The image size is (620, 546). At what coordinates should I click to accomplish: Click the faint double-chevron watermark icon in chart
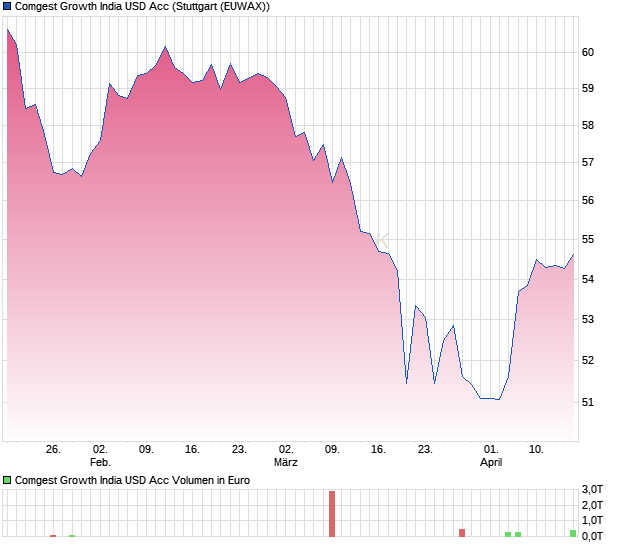[381, 240]
